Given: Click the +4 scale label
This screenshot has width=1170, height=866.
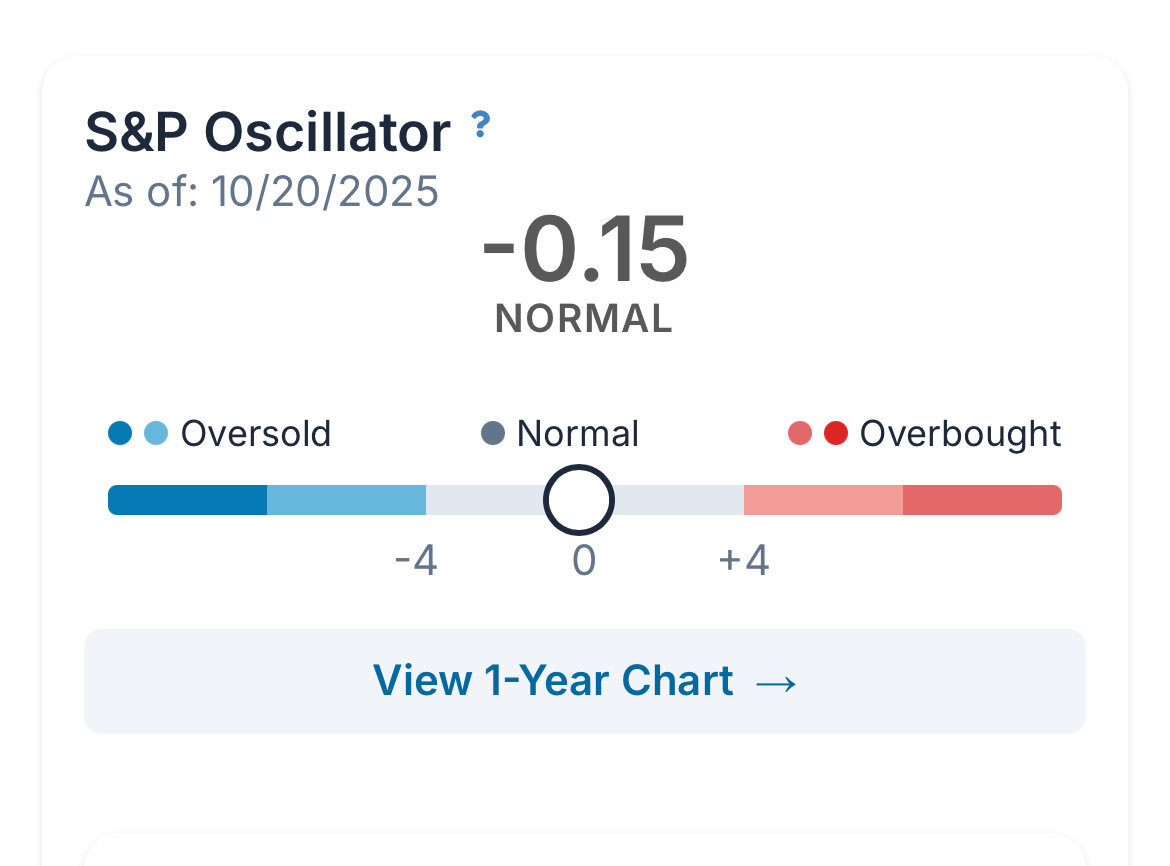Looking at the screenshot, I should click(x=744, y=561).
